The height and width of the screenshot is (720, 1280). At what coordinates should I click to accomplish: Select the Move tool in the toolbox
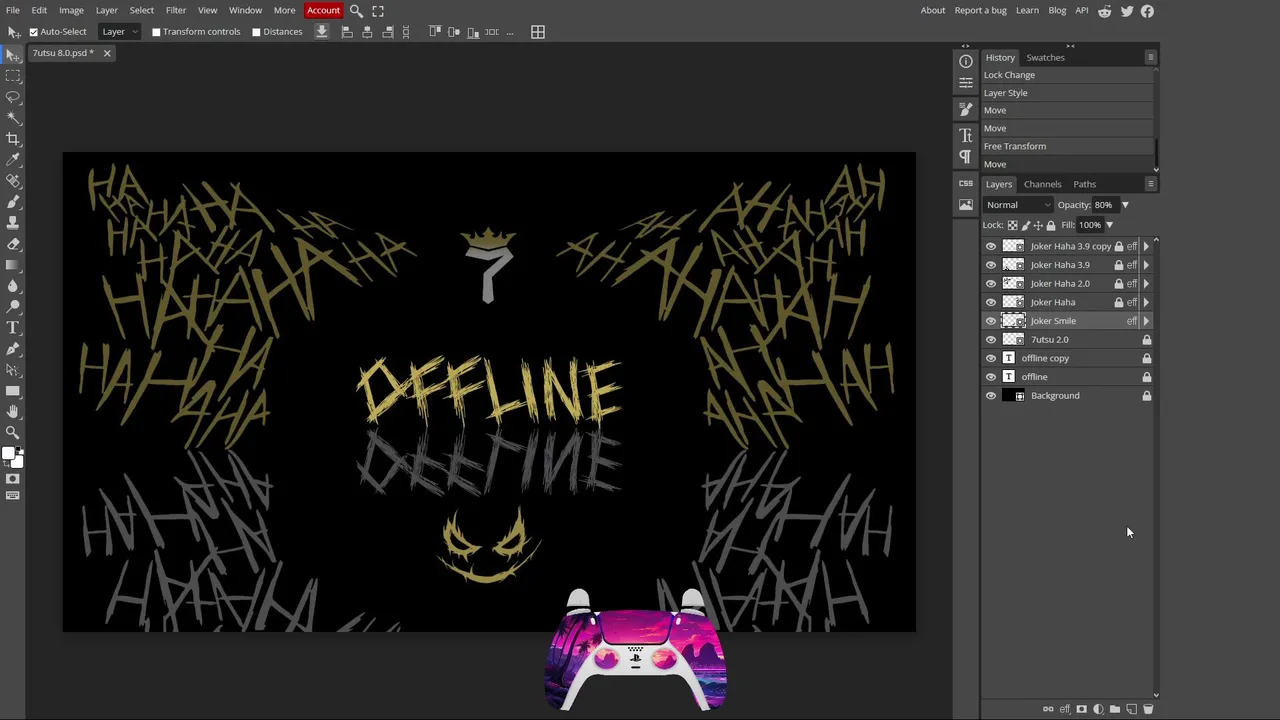13,55
